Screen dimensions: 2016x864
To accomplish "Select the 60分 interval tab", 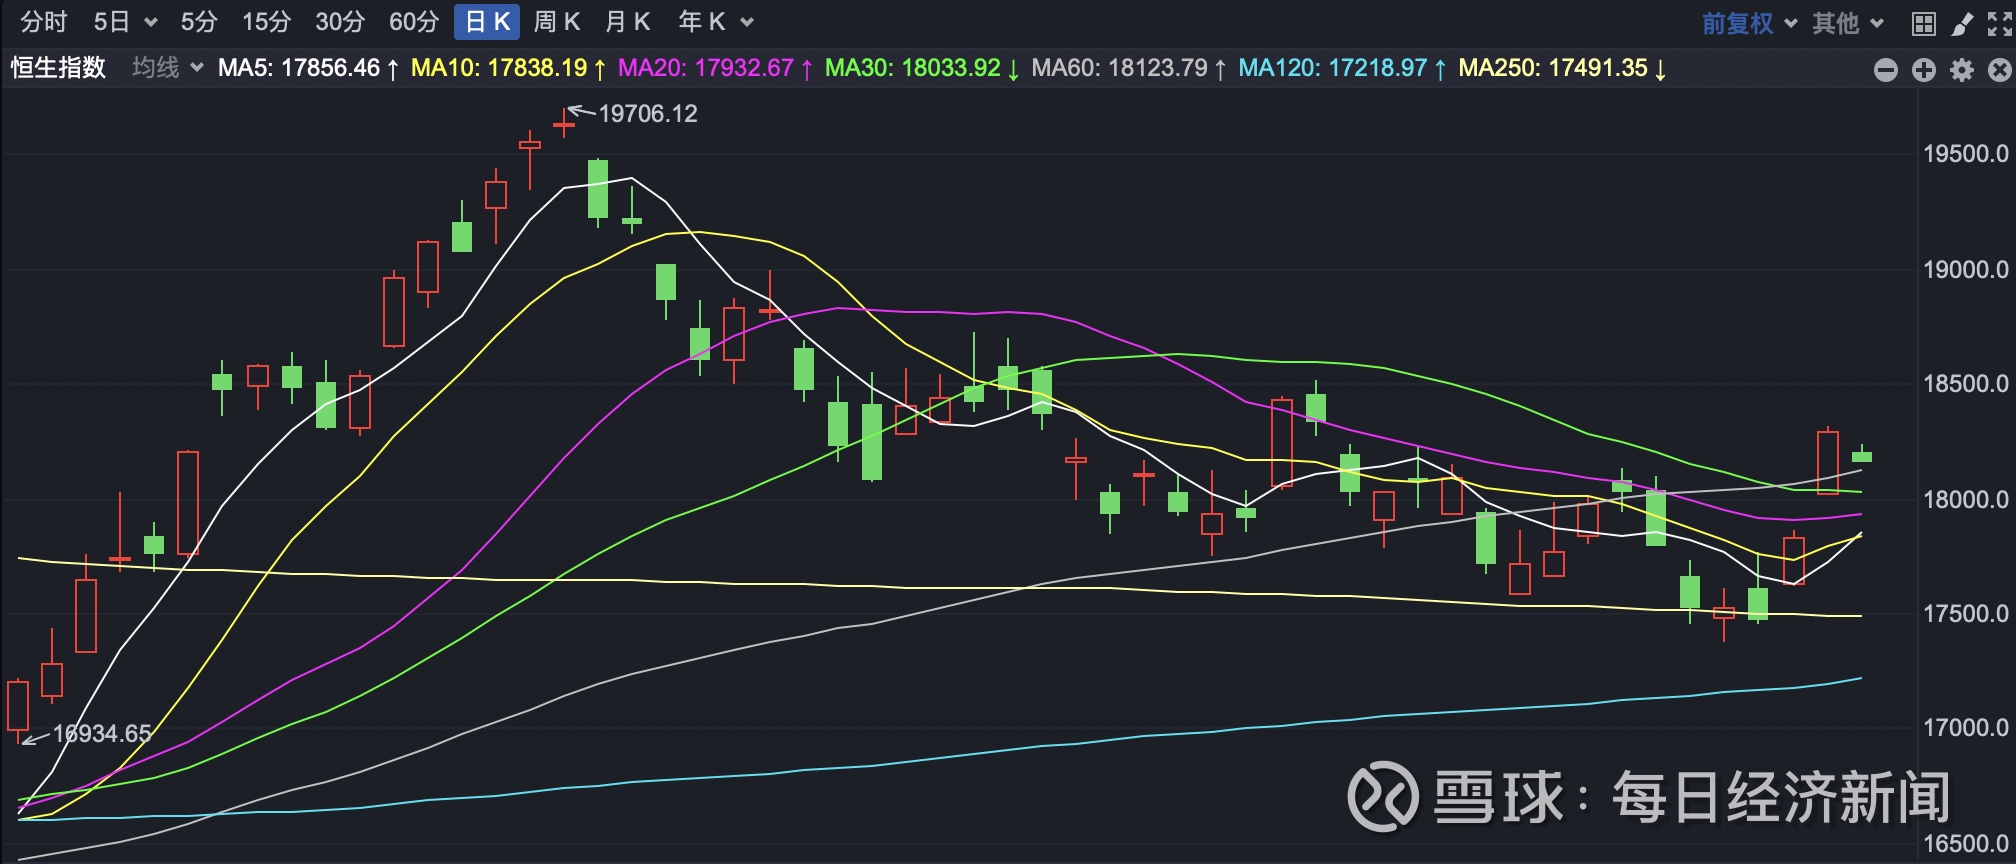I will coord(414,22).
